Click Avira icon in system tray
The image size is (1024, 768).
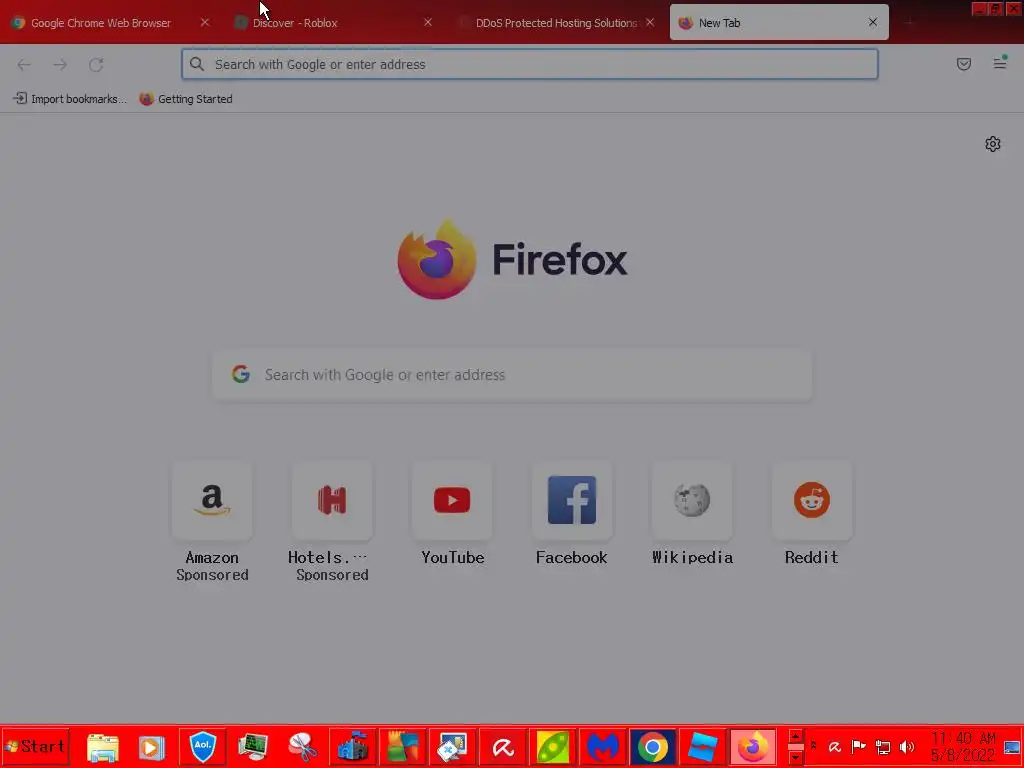[x=835, y=746]
